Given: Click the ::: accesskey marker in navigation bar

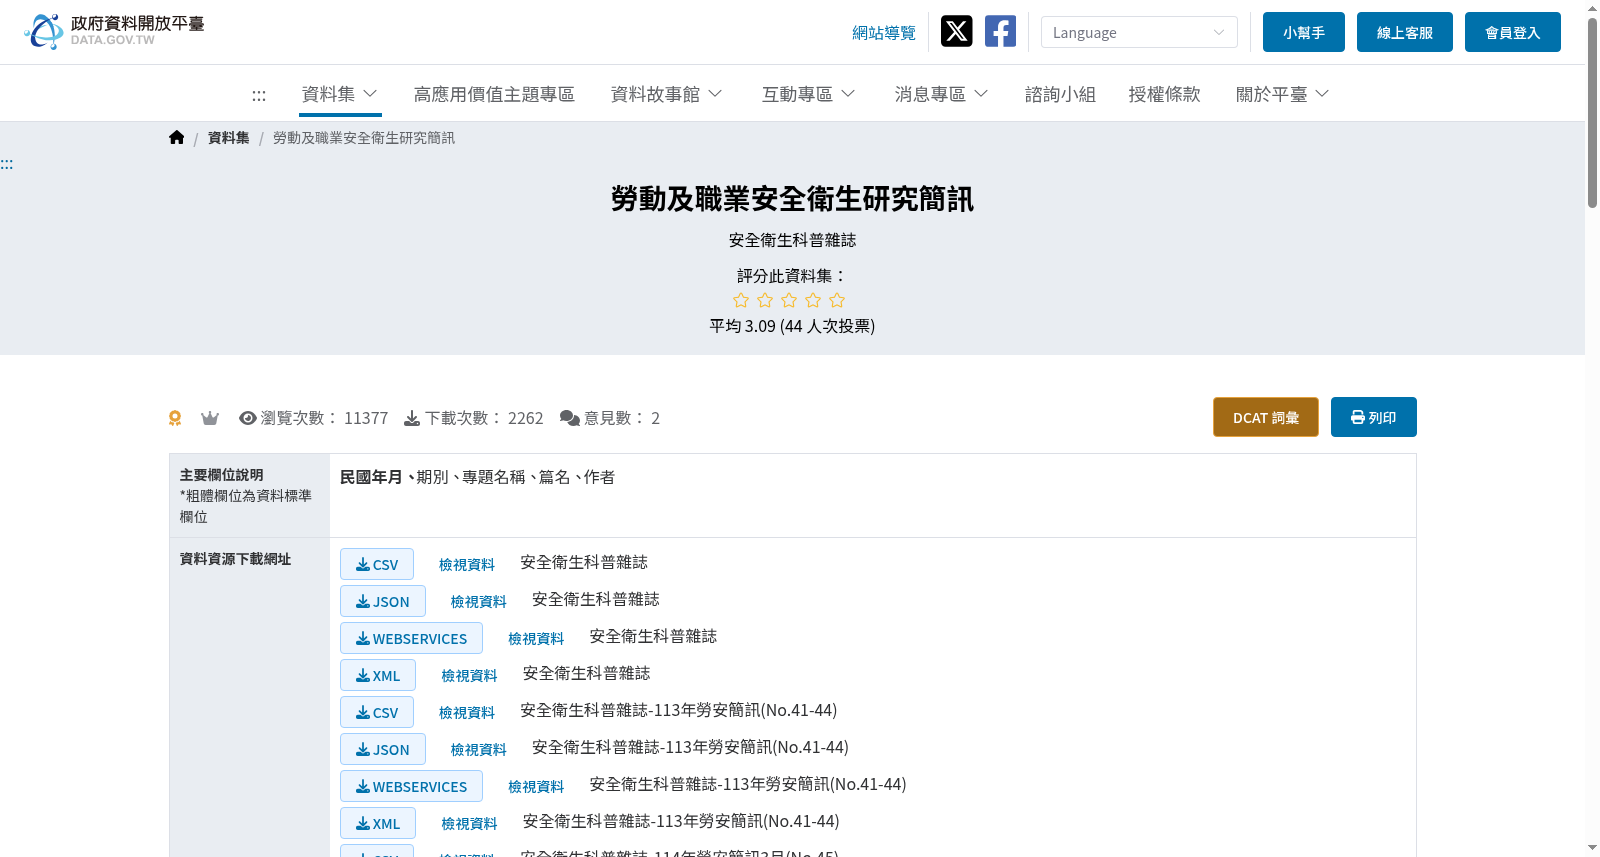Looking at the screenshot, I should (259, 96).
